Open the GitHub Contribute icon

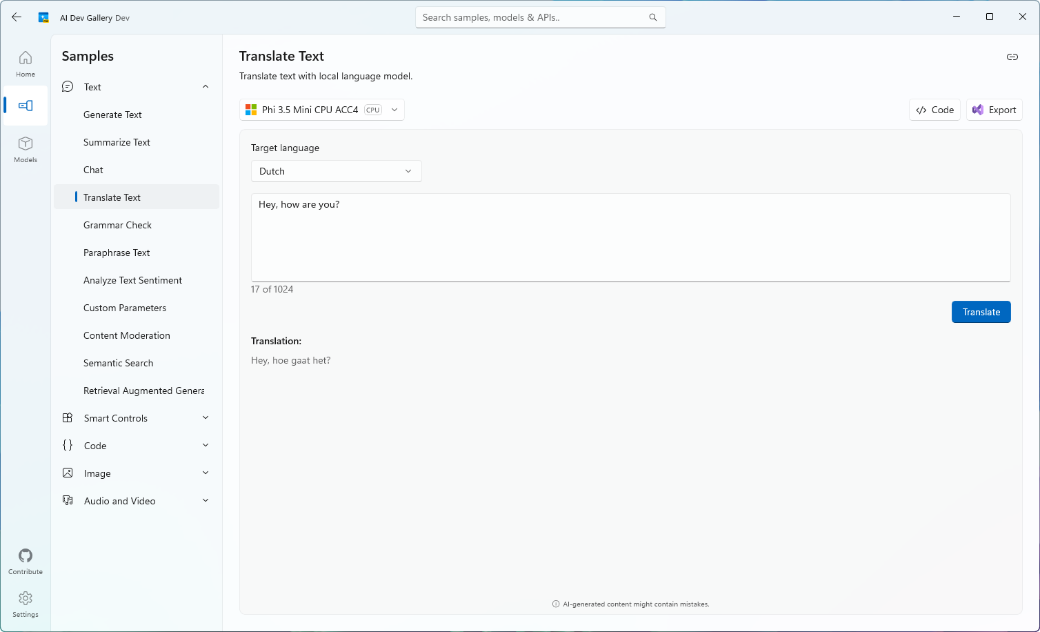tap(25, 555)
